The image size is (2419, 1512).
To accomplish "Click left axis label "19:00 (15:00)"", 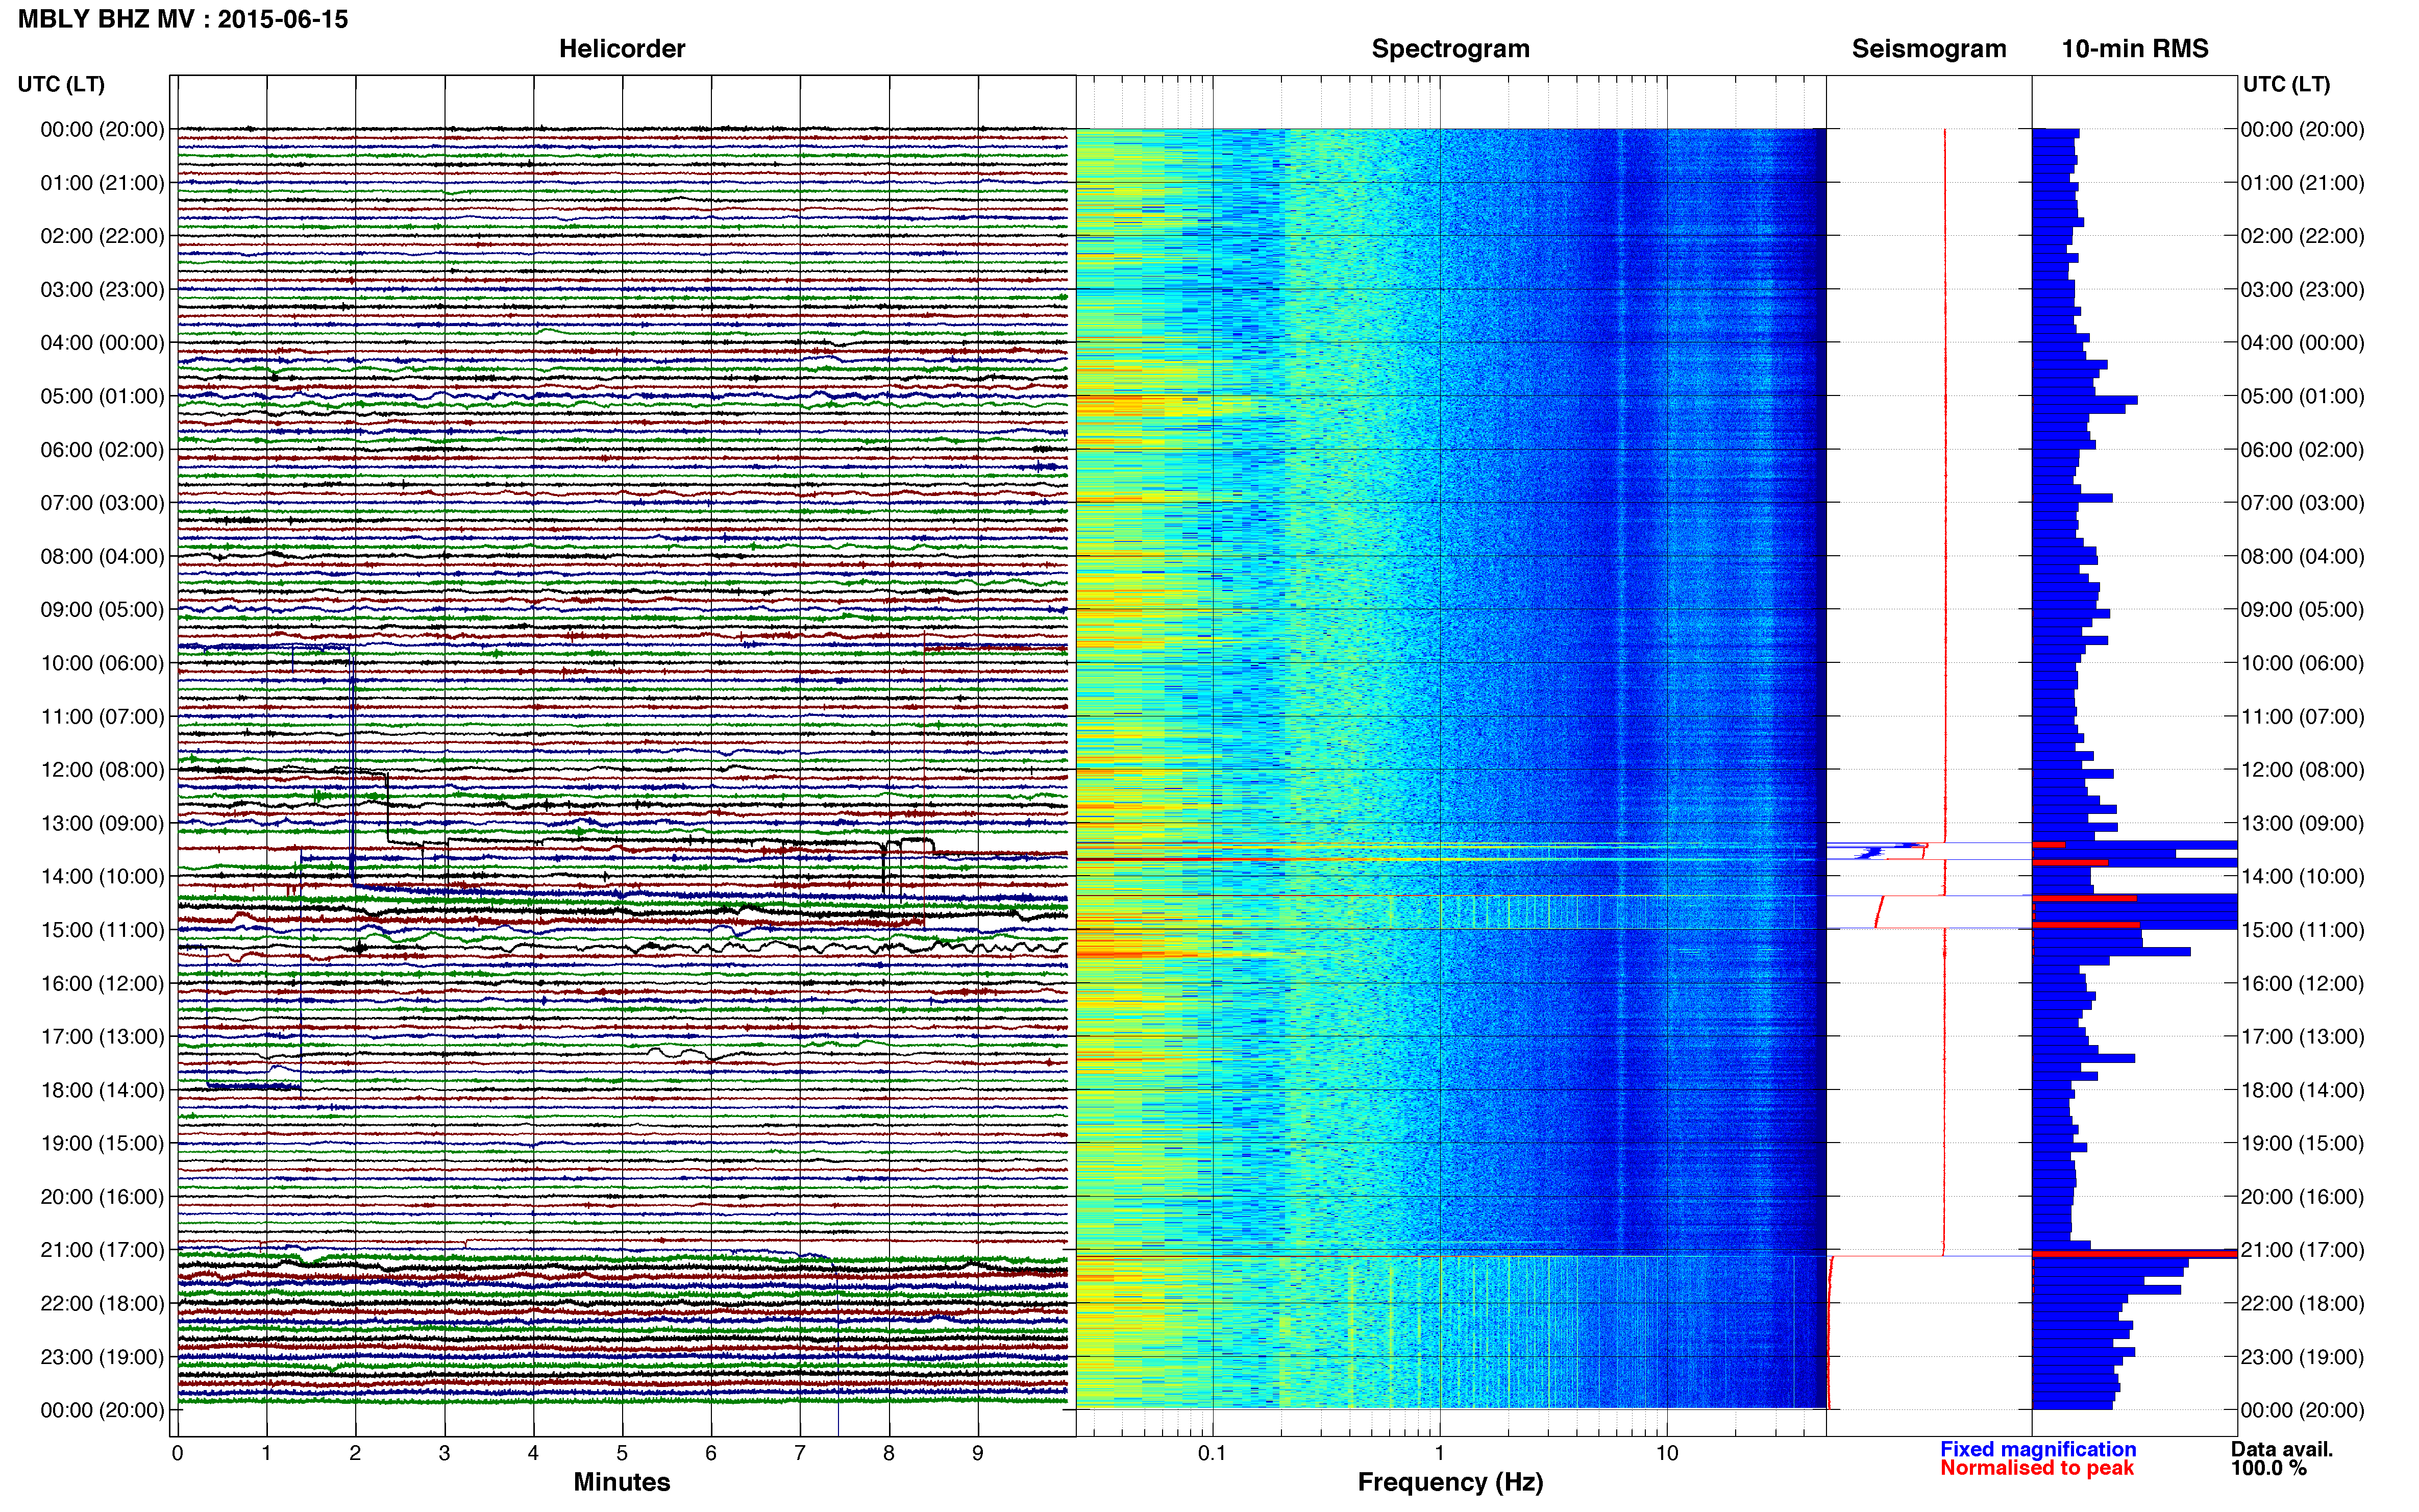I will pos(102,1143).
